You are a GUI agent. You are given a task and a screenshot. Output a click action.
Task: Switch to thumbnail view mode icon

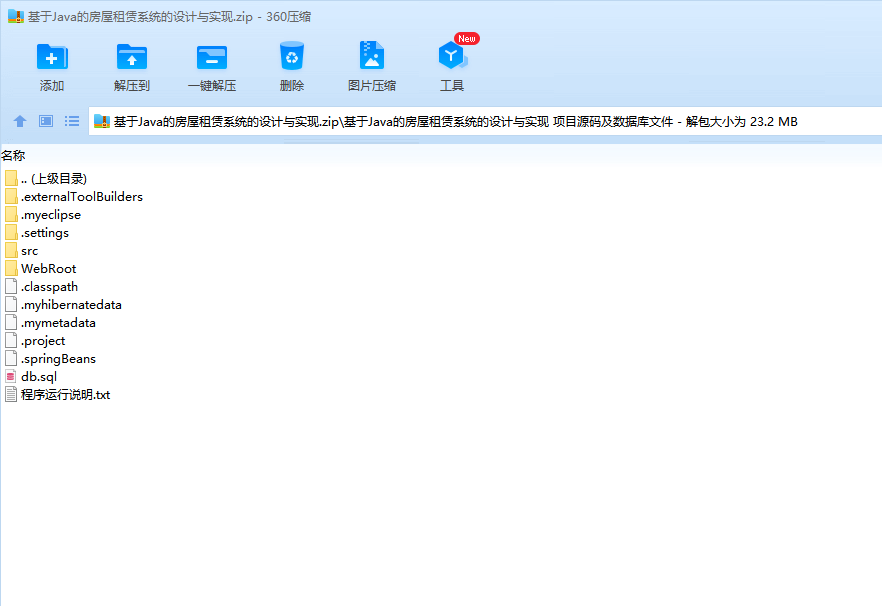pos(46,121)
